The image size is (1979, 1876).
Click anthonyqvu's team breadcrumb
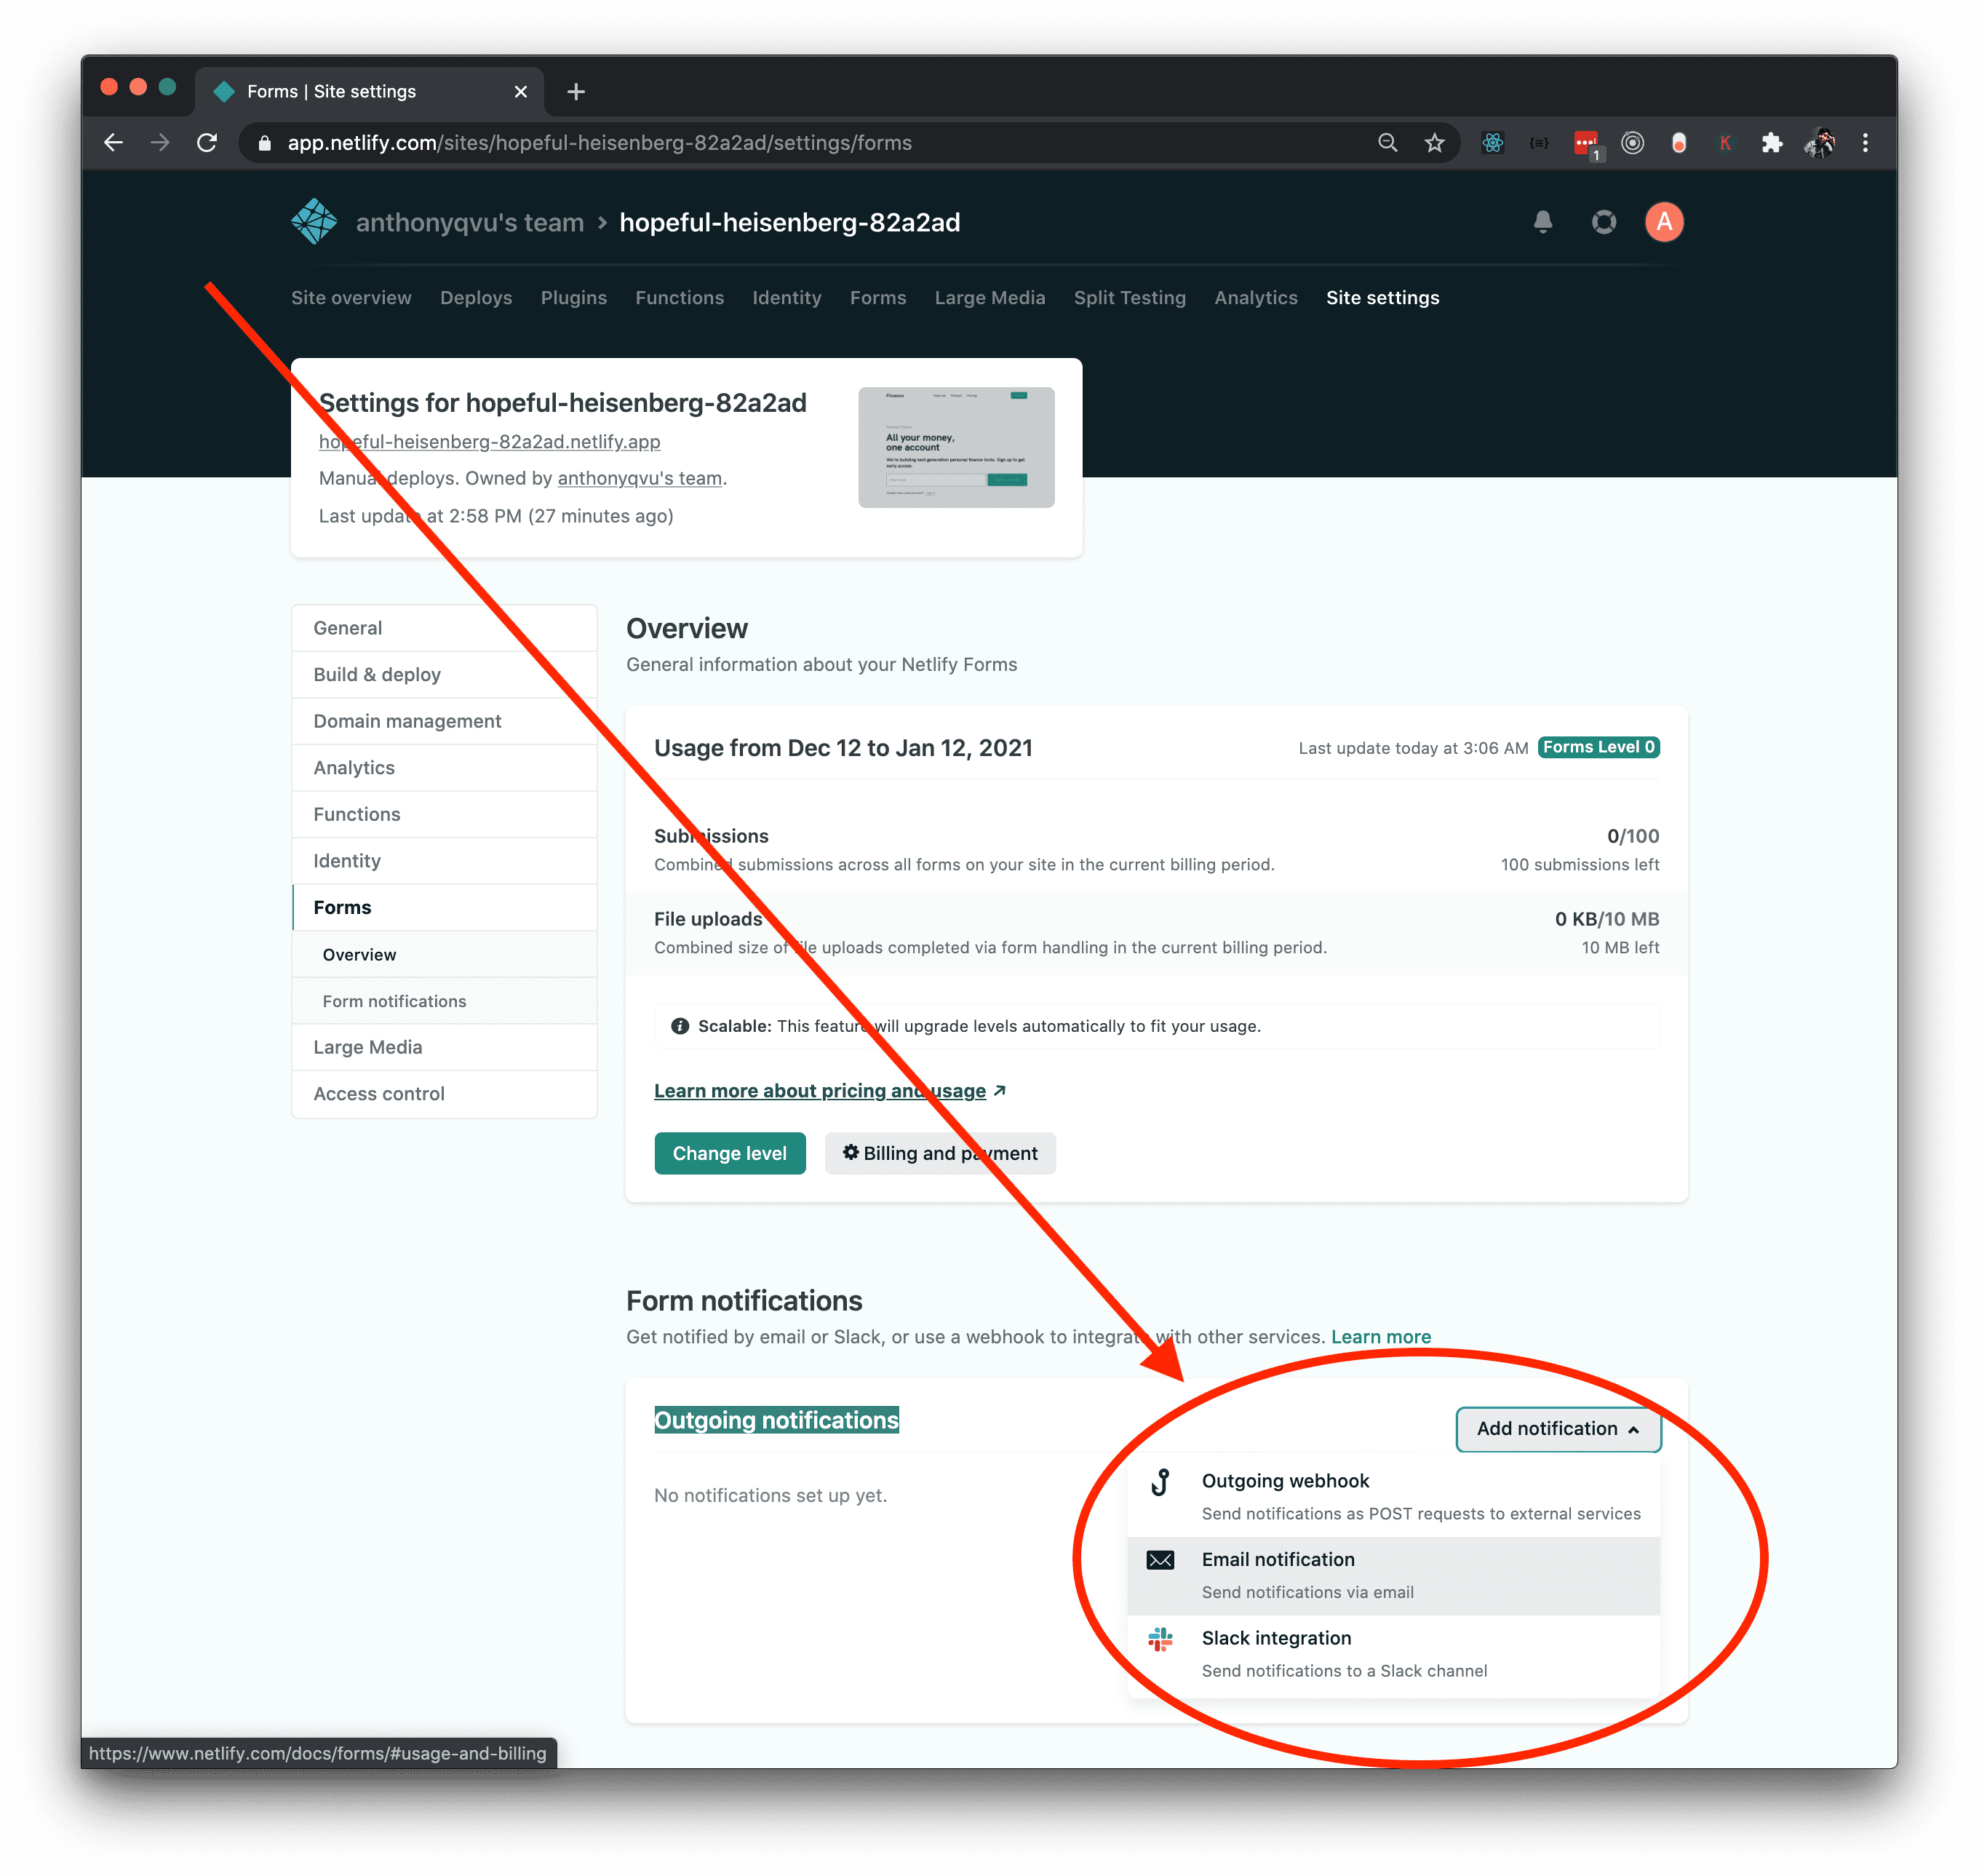[x=469, y=222]
